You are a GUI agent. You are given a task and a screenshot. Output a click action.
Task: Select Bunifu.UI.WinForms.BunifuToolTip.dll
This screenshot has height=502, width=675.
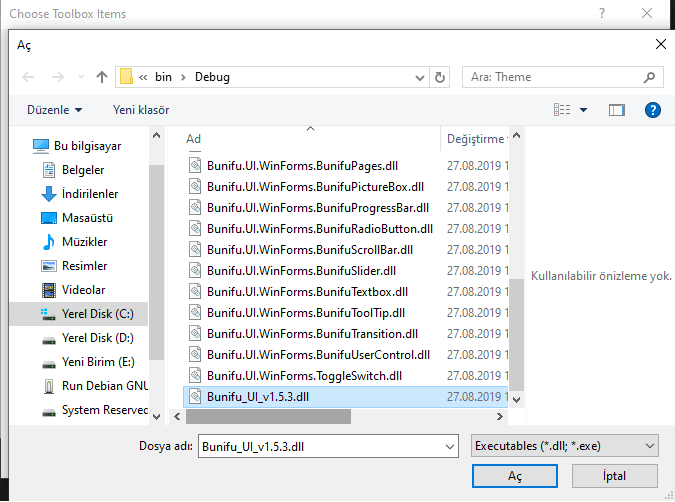pos(306,313)
